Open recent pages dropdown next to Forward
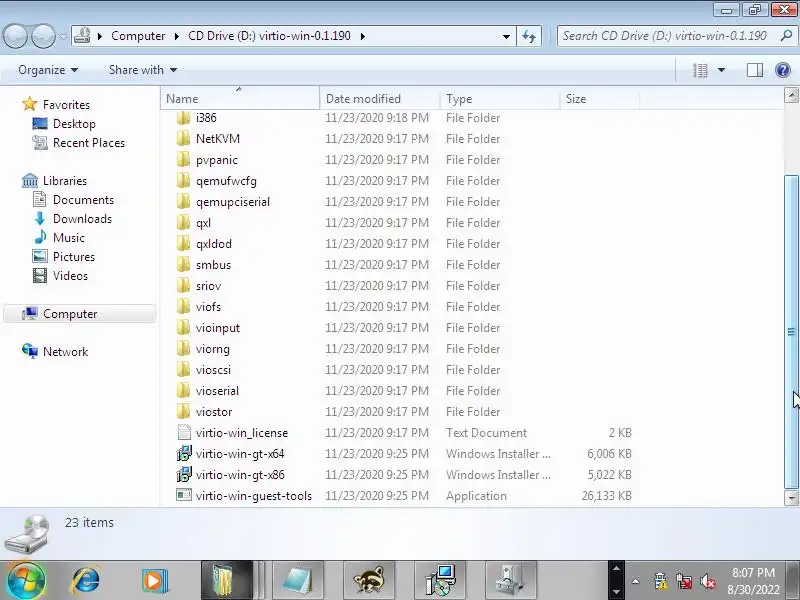Image resolution: width=800 pixels, height=600 pixels. [x=63, y=37]
